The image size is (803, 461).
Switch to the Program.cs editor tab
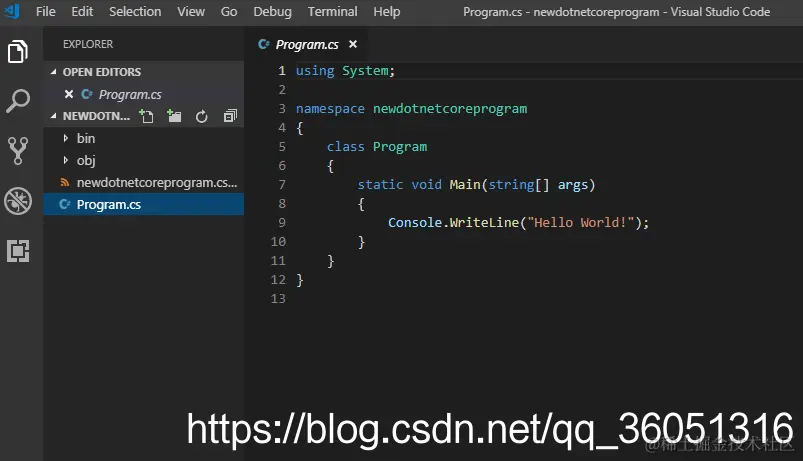tap(307, 45)
